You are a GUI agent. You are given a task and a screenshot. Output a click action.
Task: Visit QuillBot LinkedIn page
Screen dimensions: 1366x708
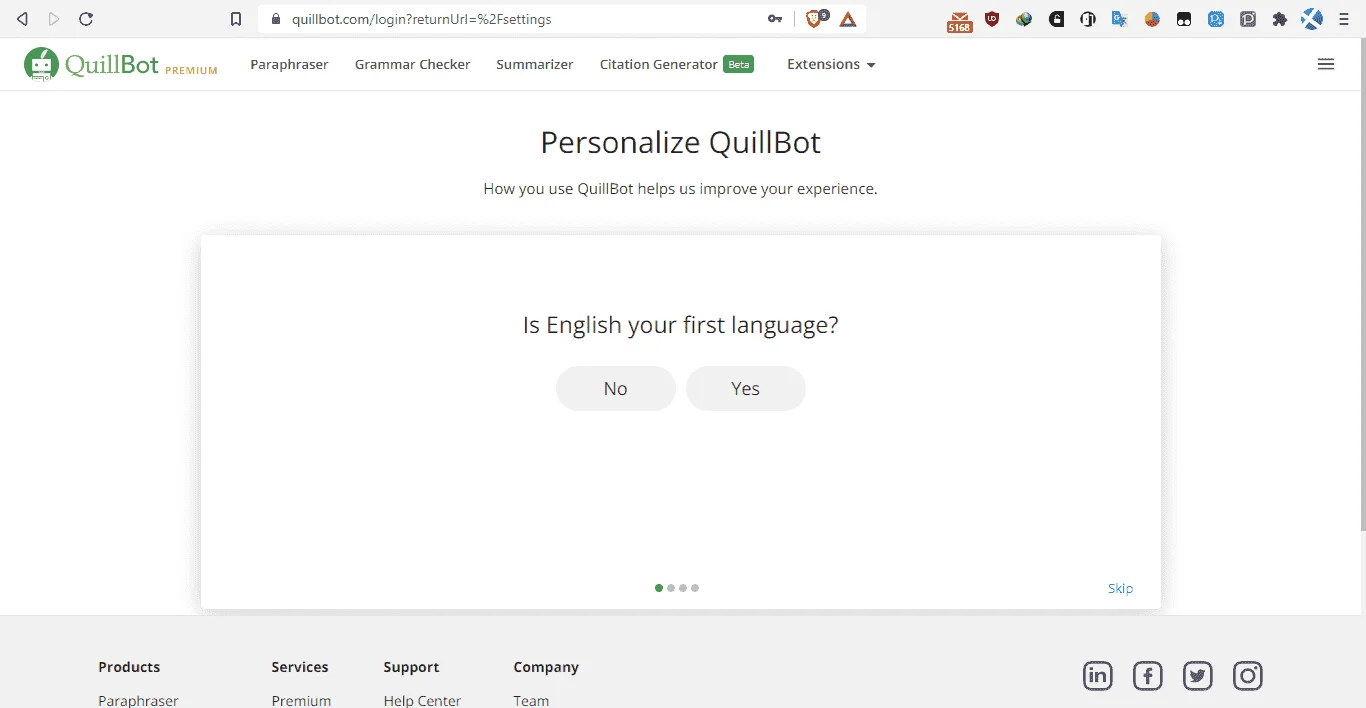[x=1098, y=676]
